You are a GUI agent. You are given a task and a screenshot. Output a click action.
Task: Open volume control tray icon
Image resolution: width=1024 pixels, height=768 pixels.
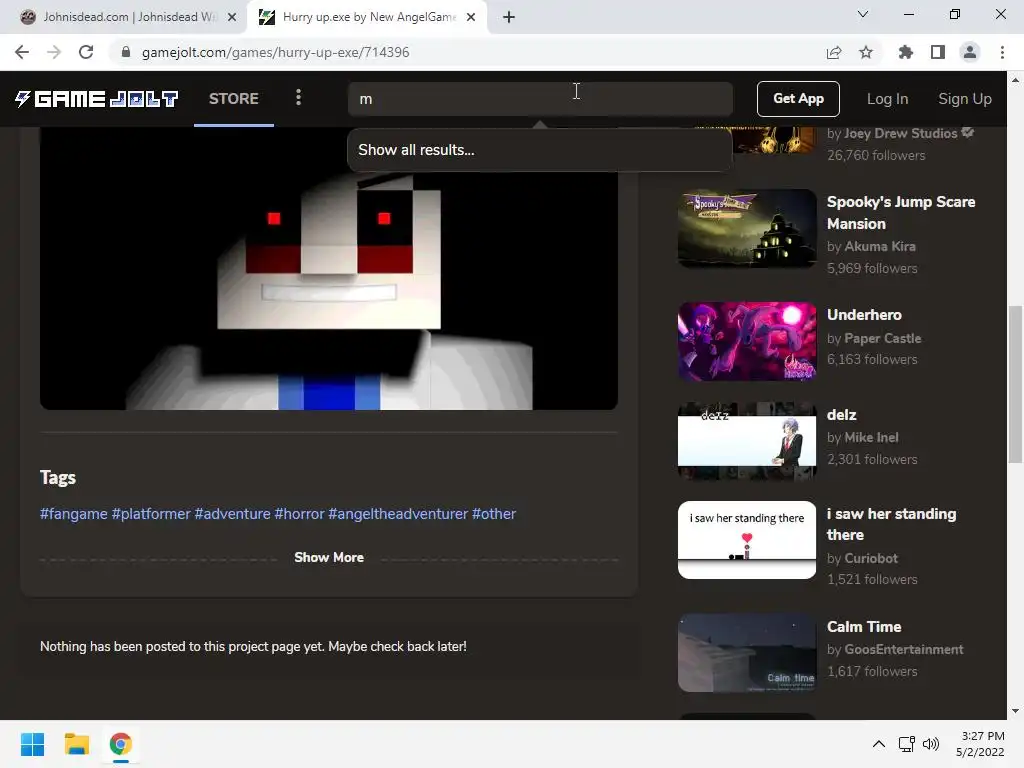[x=931, y=744]
